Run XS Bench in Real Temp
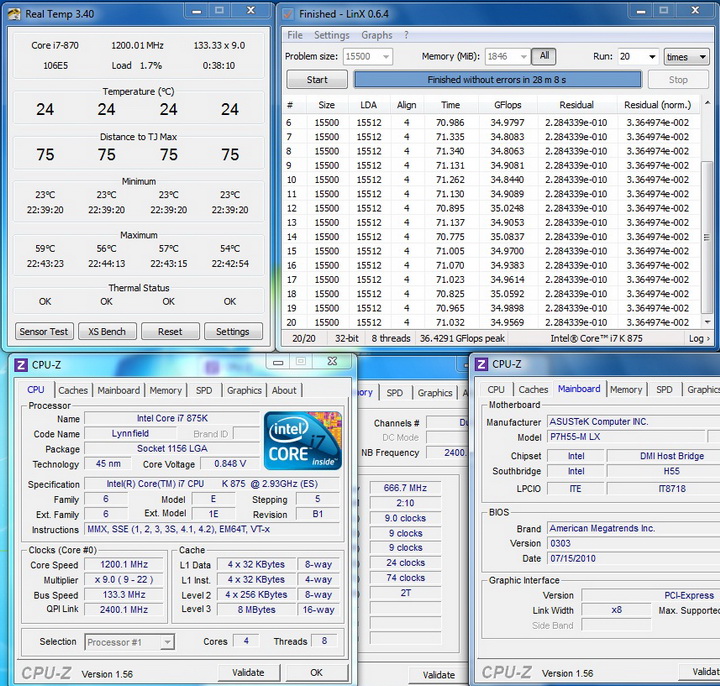 (107, 331)
